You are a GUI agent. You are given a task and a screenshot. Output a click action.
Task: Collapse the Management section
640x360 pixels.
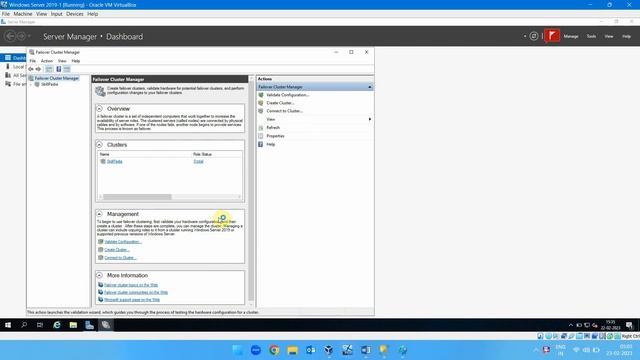tap(99, 214)
